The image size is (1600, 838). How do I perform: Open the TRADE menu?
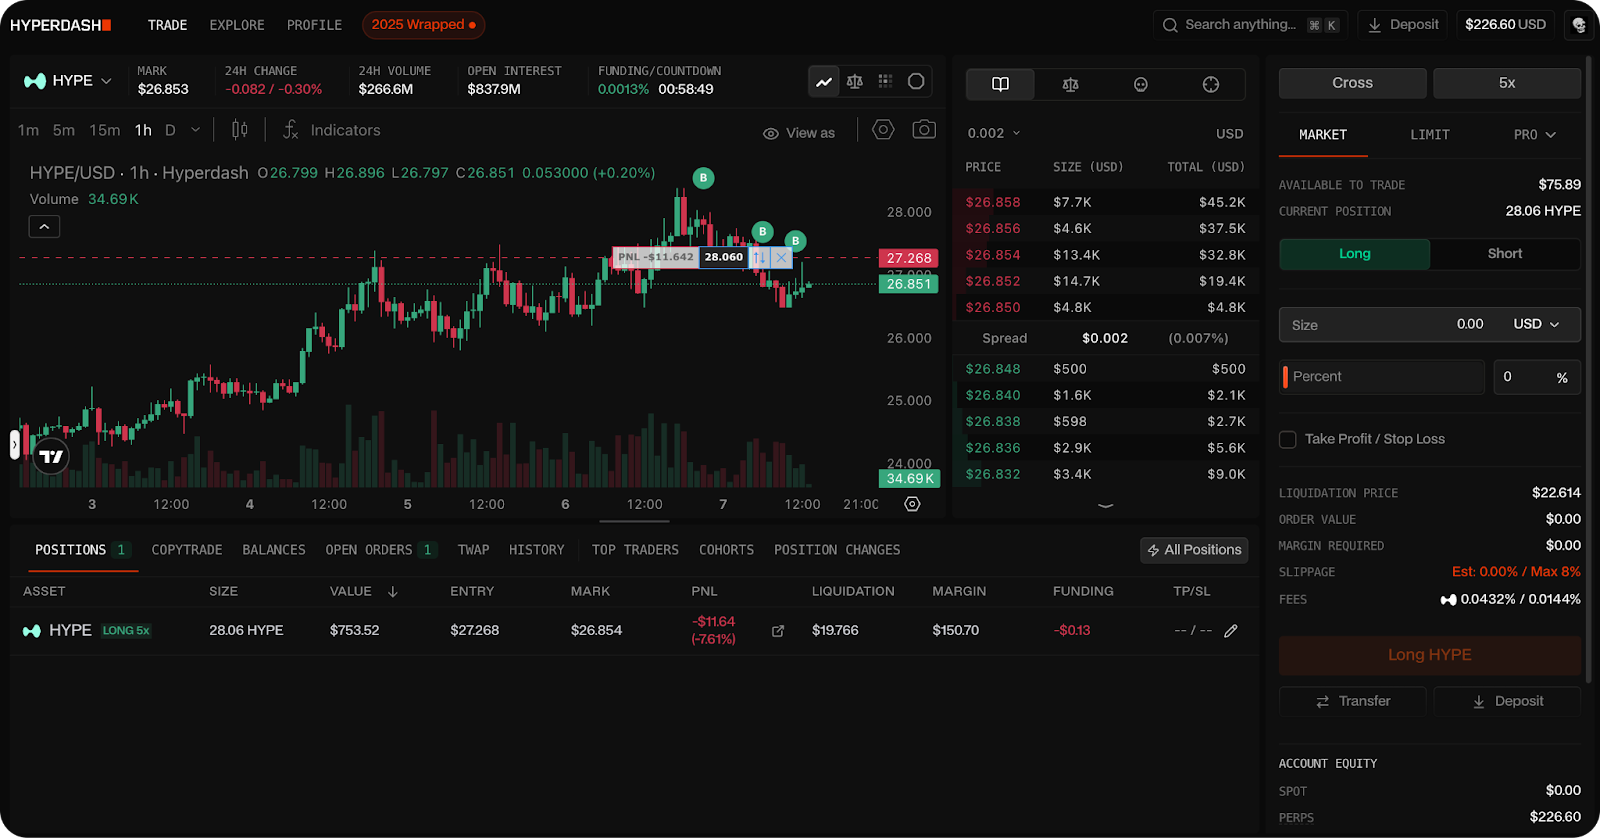point(167,25)
